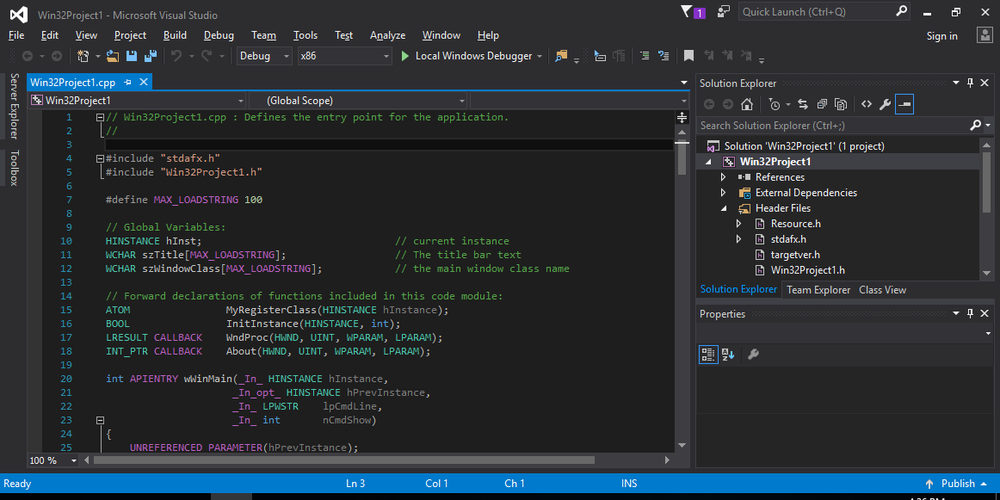This screenshot has width=1000, height=500.
Task: Click the editor horizontal scrollbar thumb
Action: 344,460
